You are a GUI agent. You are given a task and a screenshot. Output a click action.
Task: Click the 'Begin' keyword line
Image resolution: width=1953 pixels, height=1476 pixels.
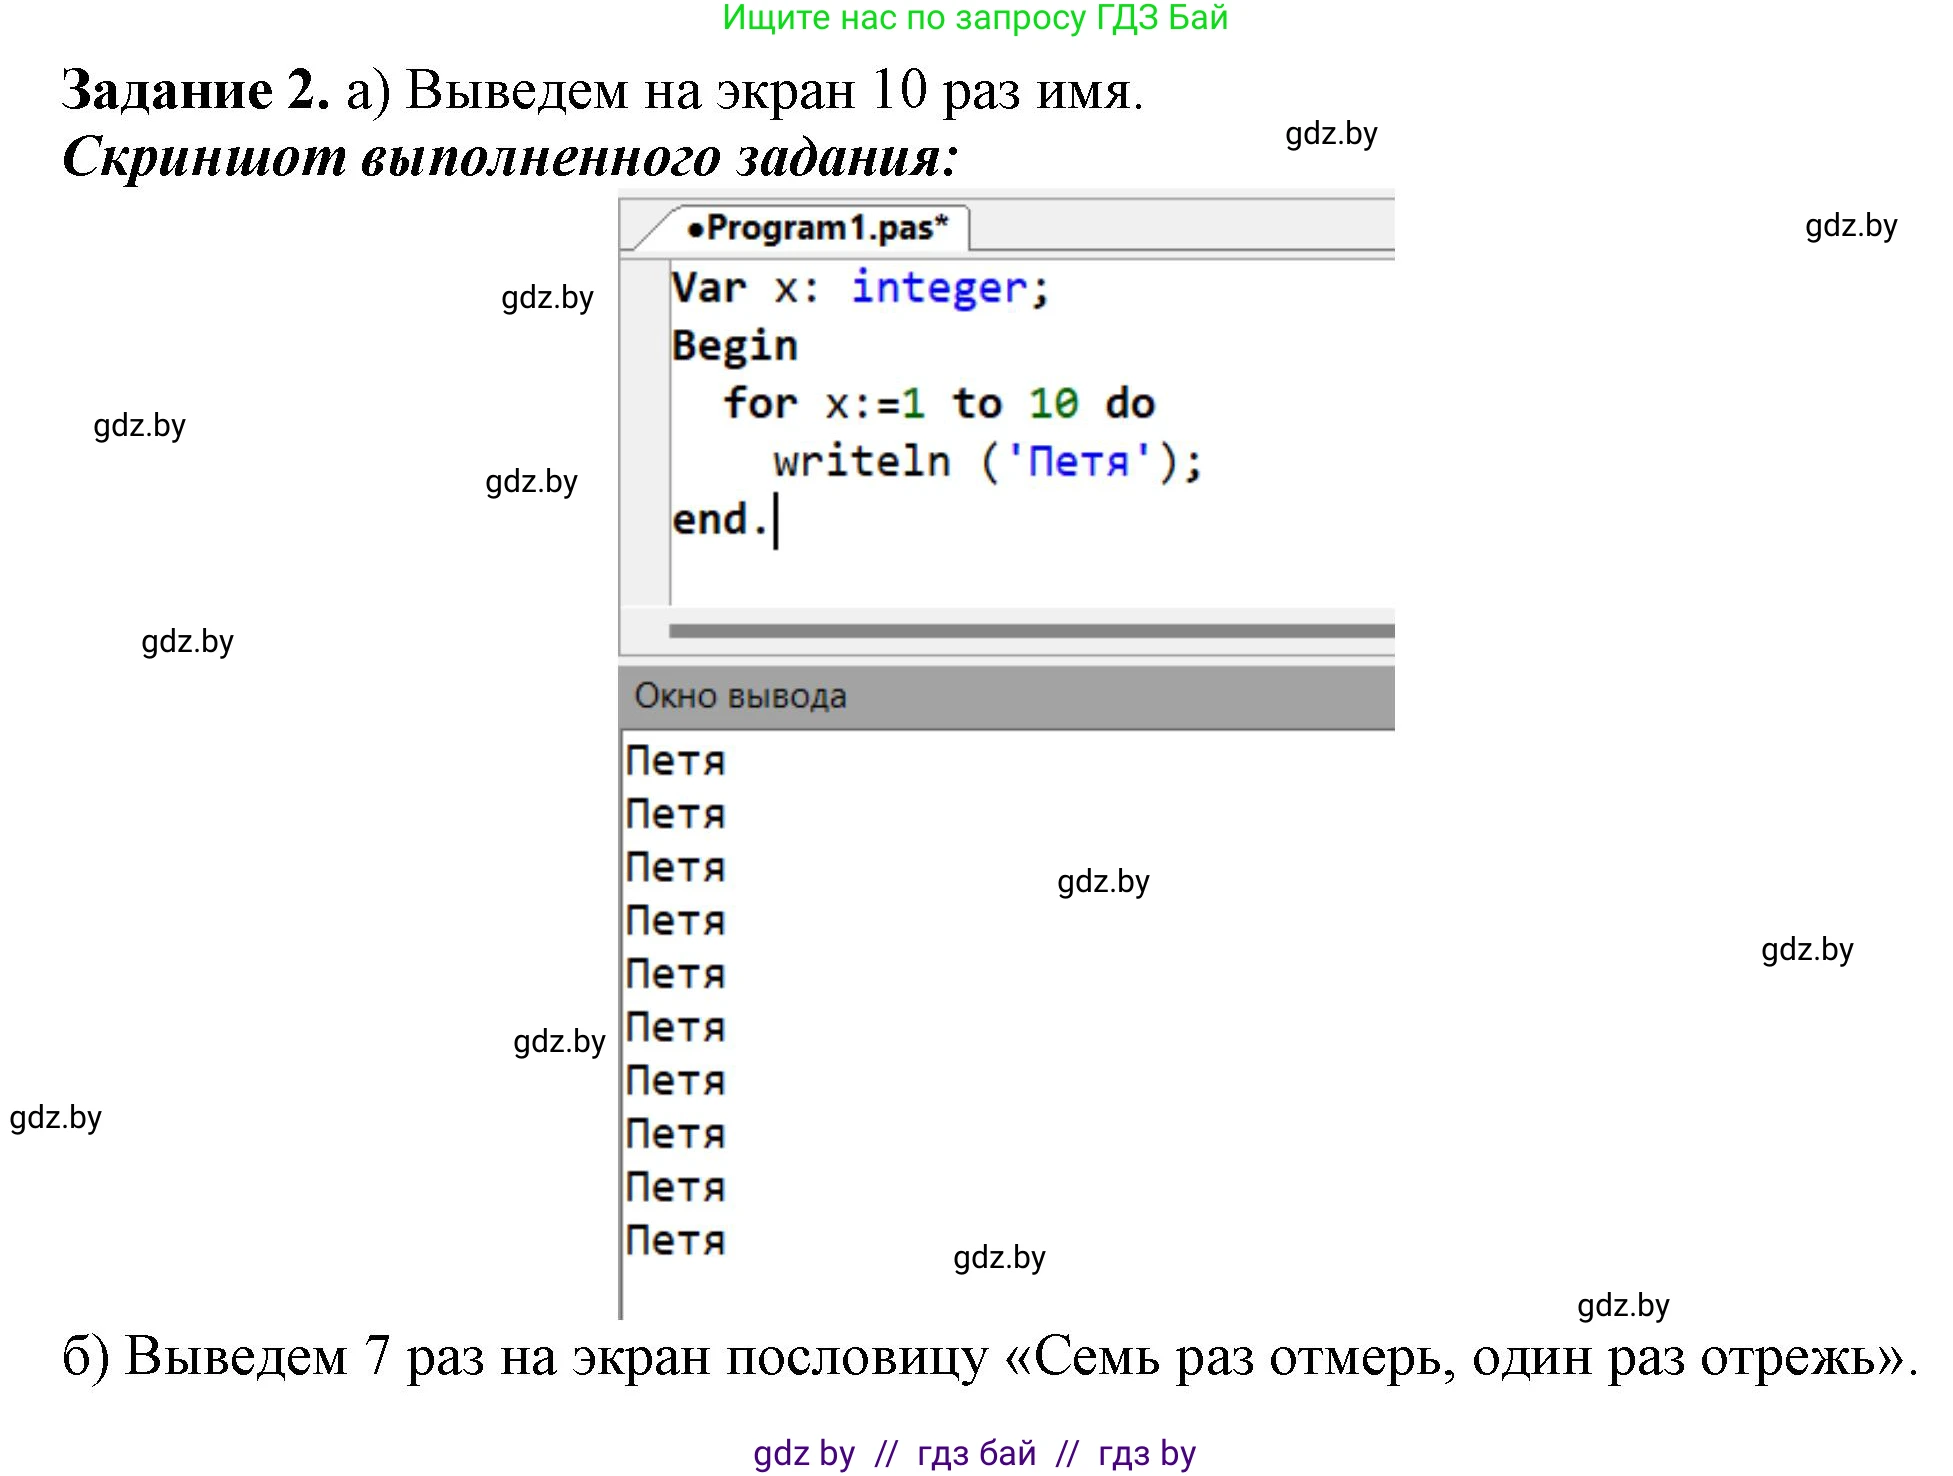[735, 346]
